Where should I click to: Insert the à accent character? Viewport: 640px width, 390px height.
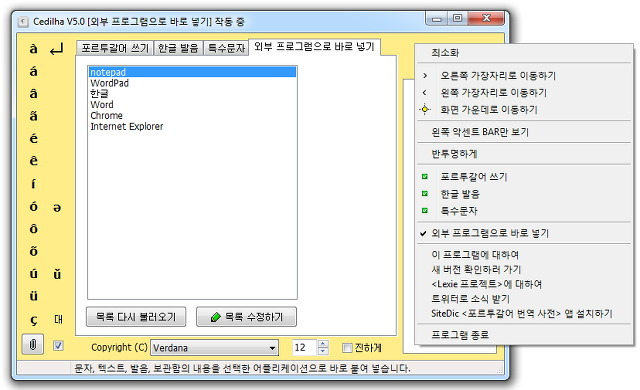tap(33, 49)
